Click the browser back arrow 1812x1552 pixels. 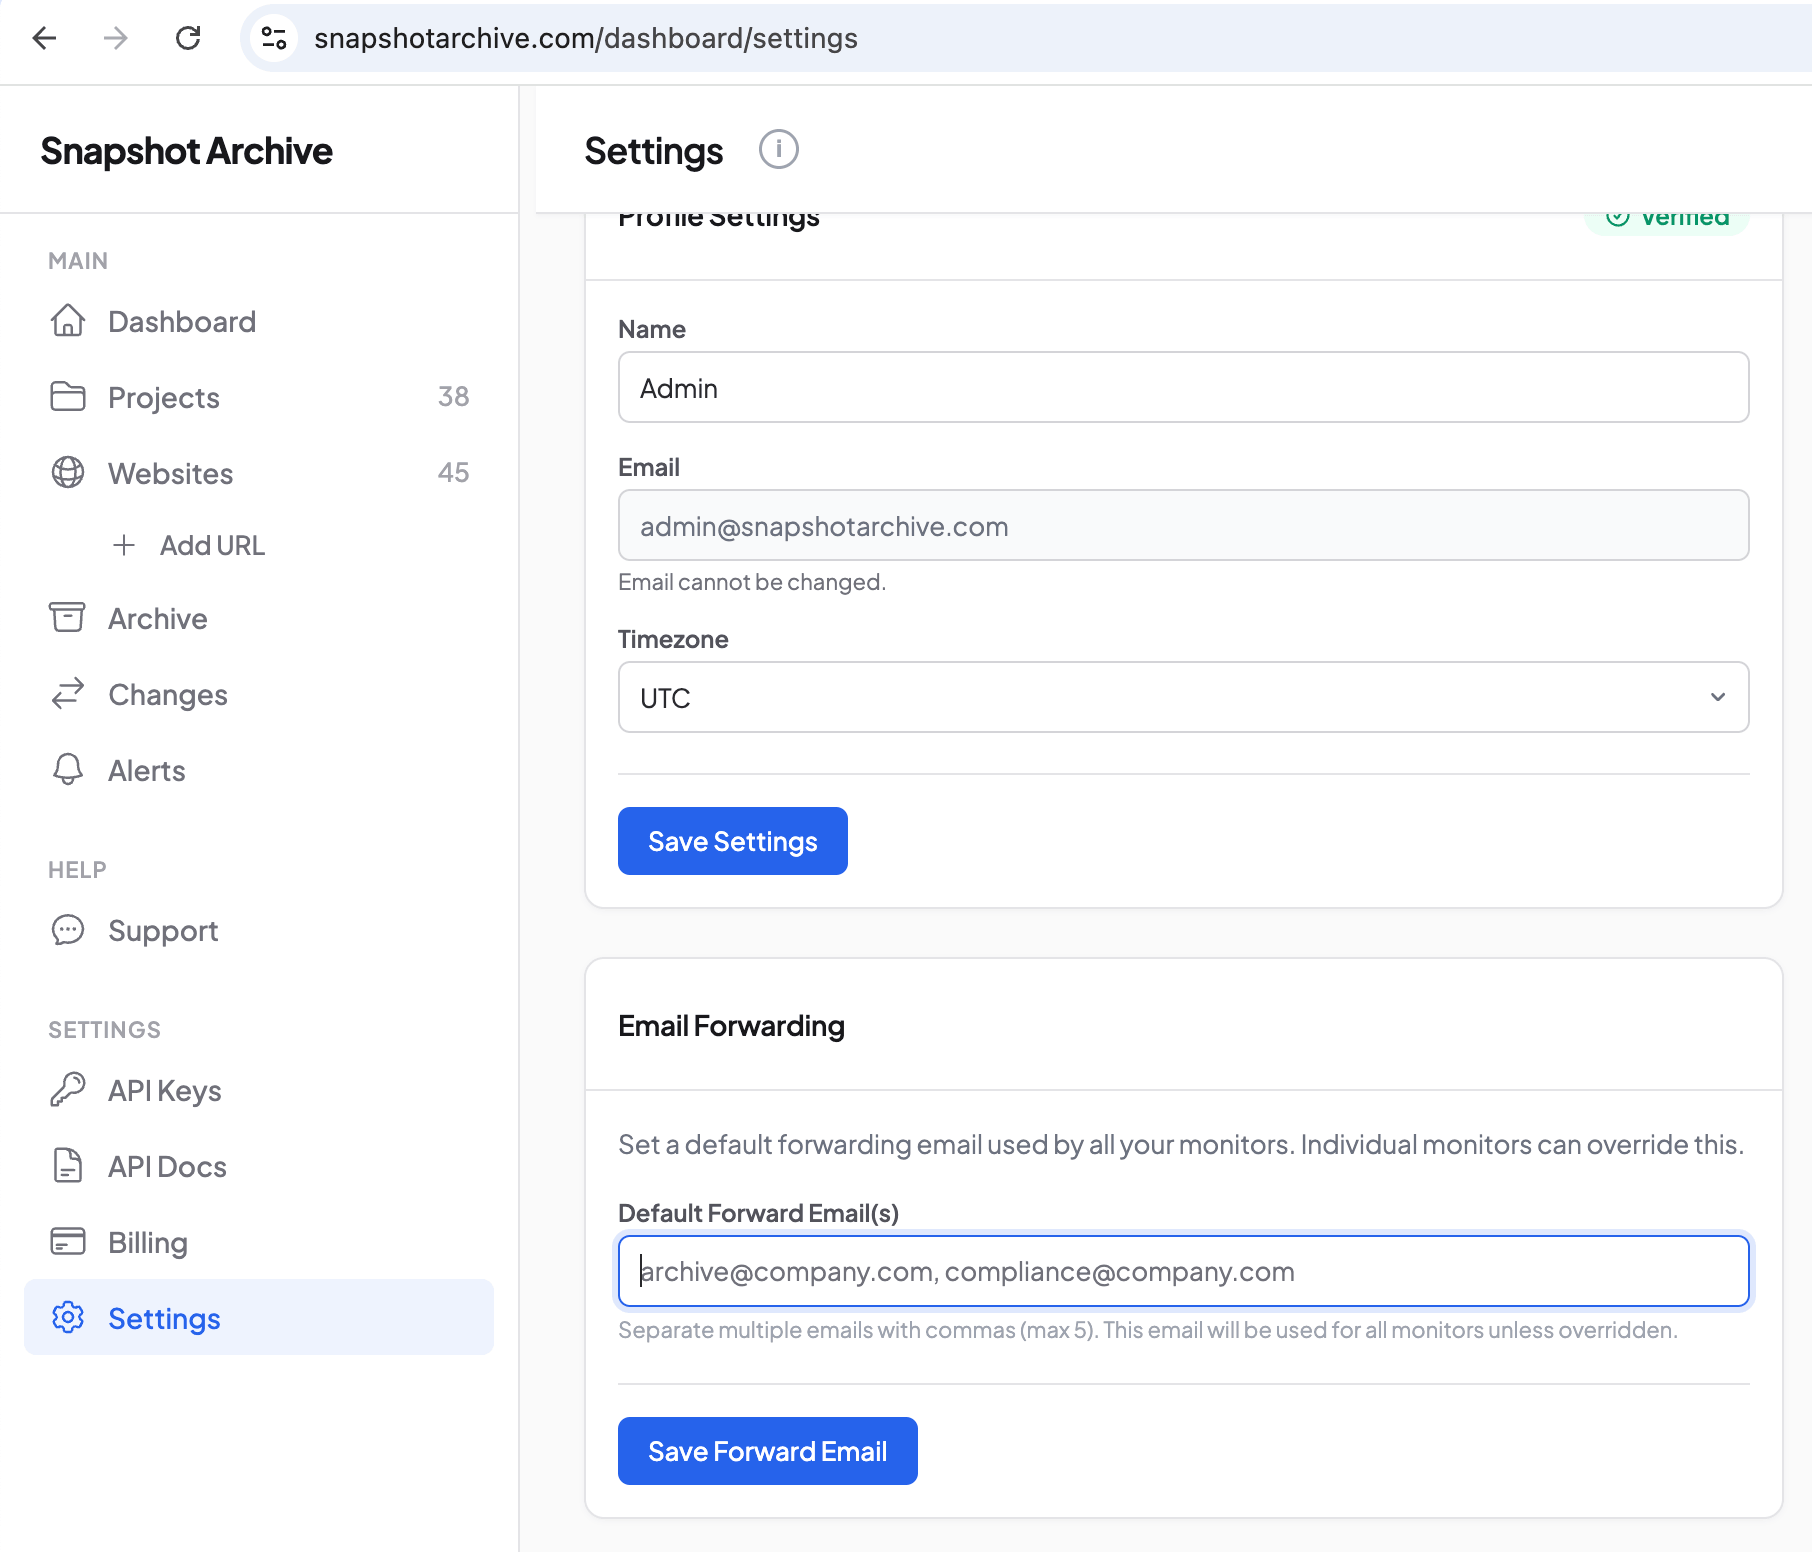click(45, 38)
